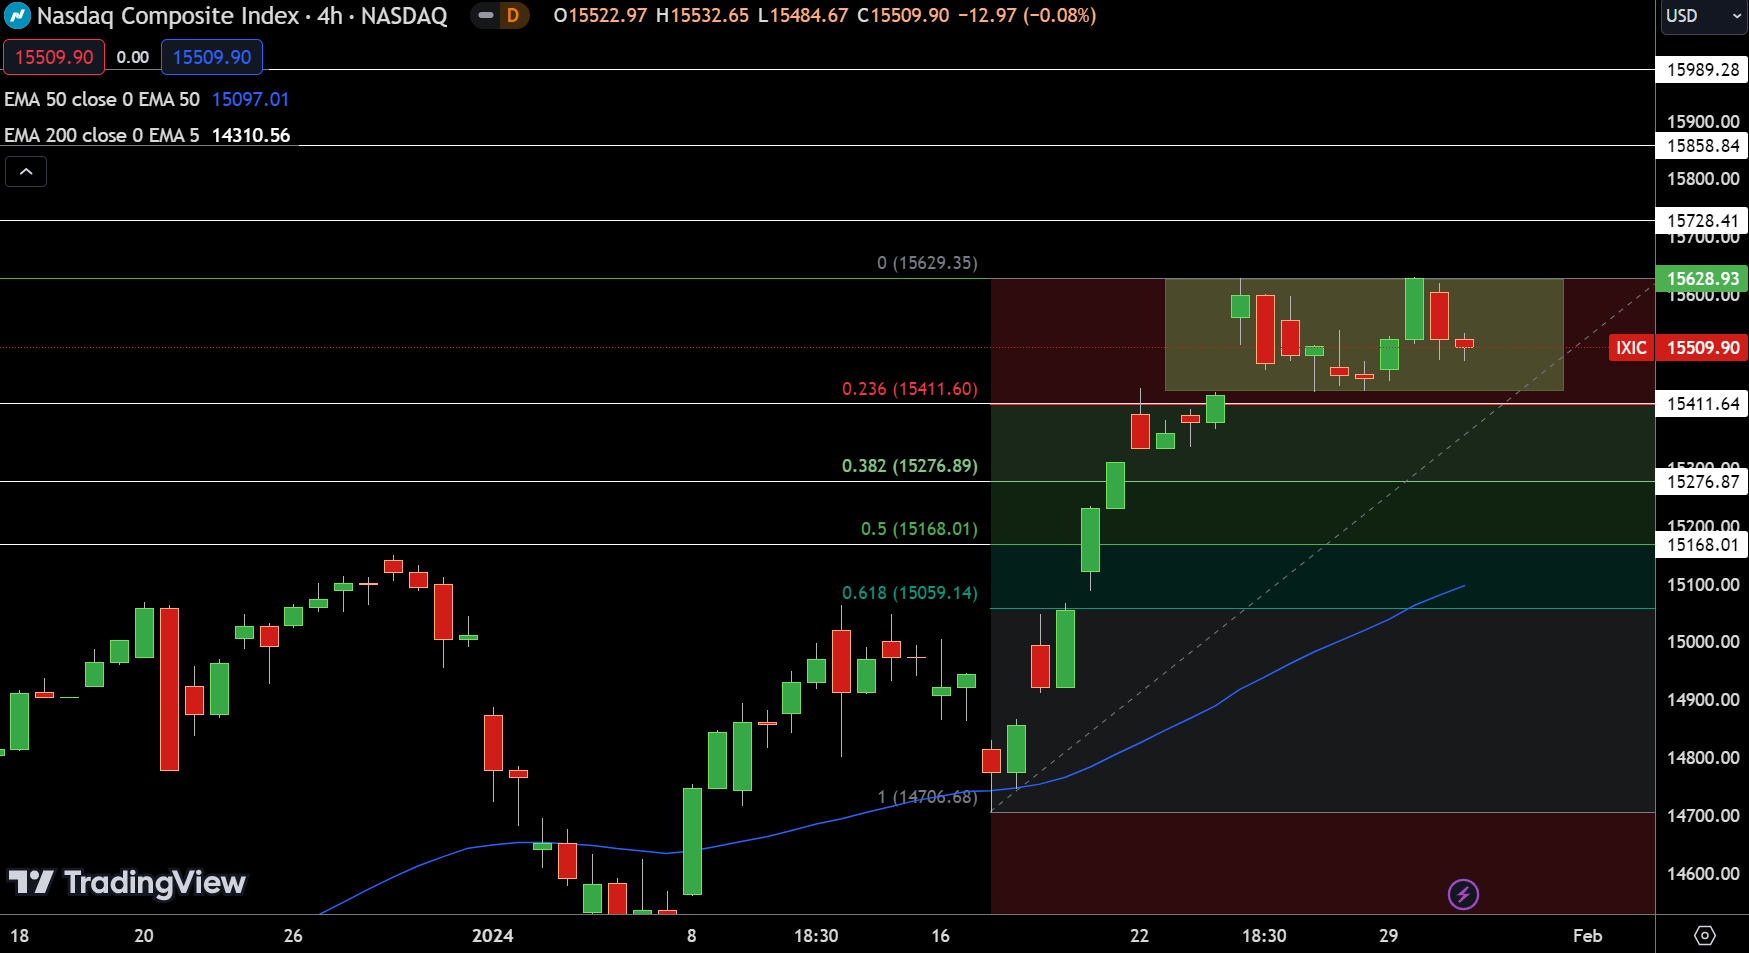The image size is (1749, 953).
Task: Collapse the indicator legend chevron
Action: 26,172
